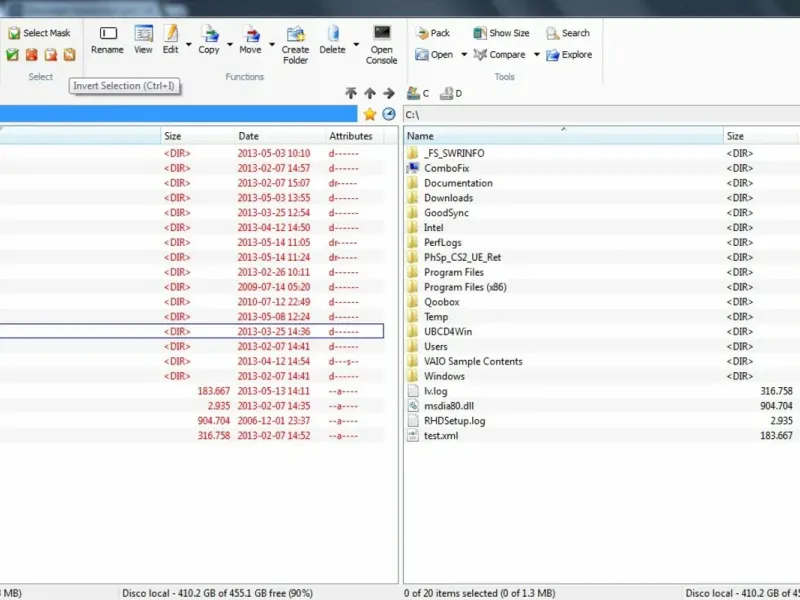The image size is (800, 600).
Task: Switch to drive D button
Action: [451, 93]
